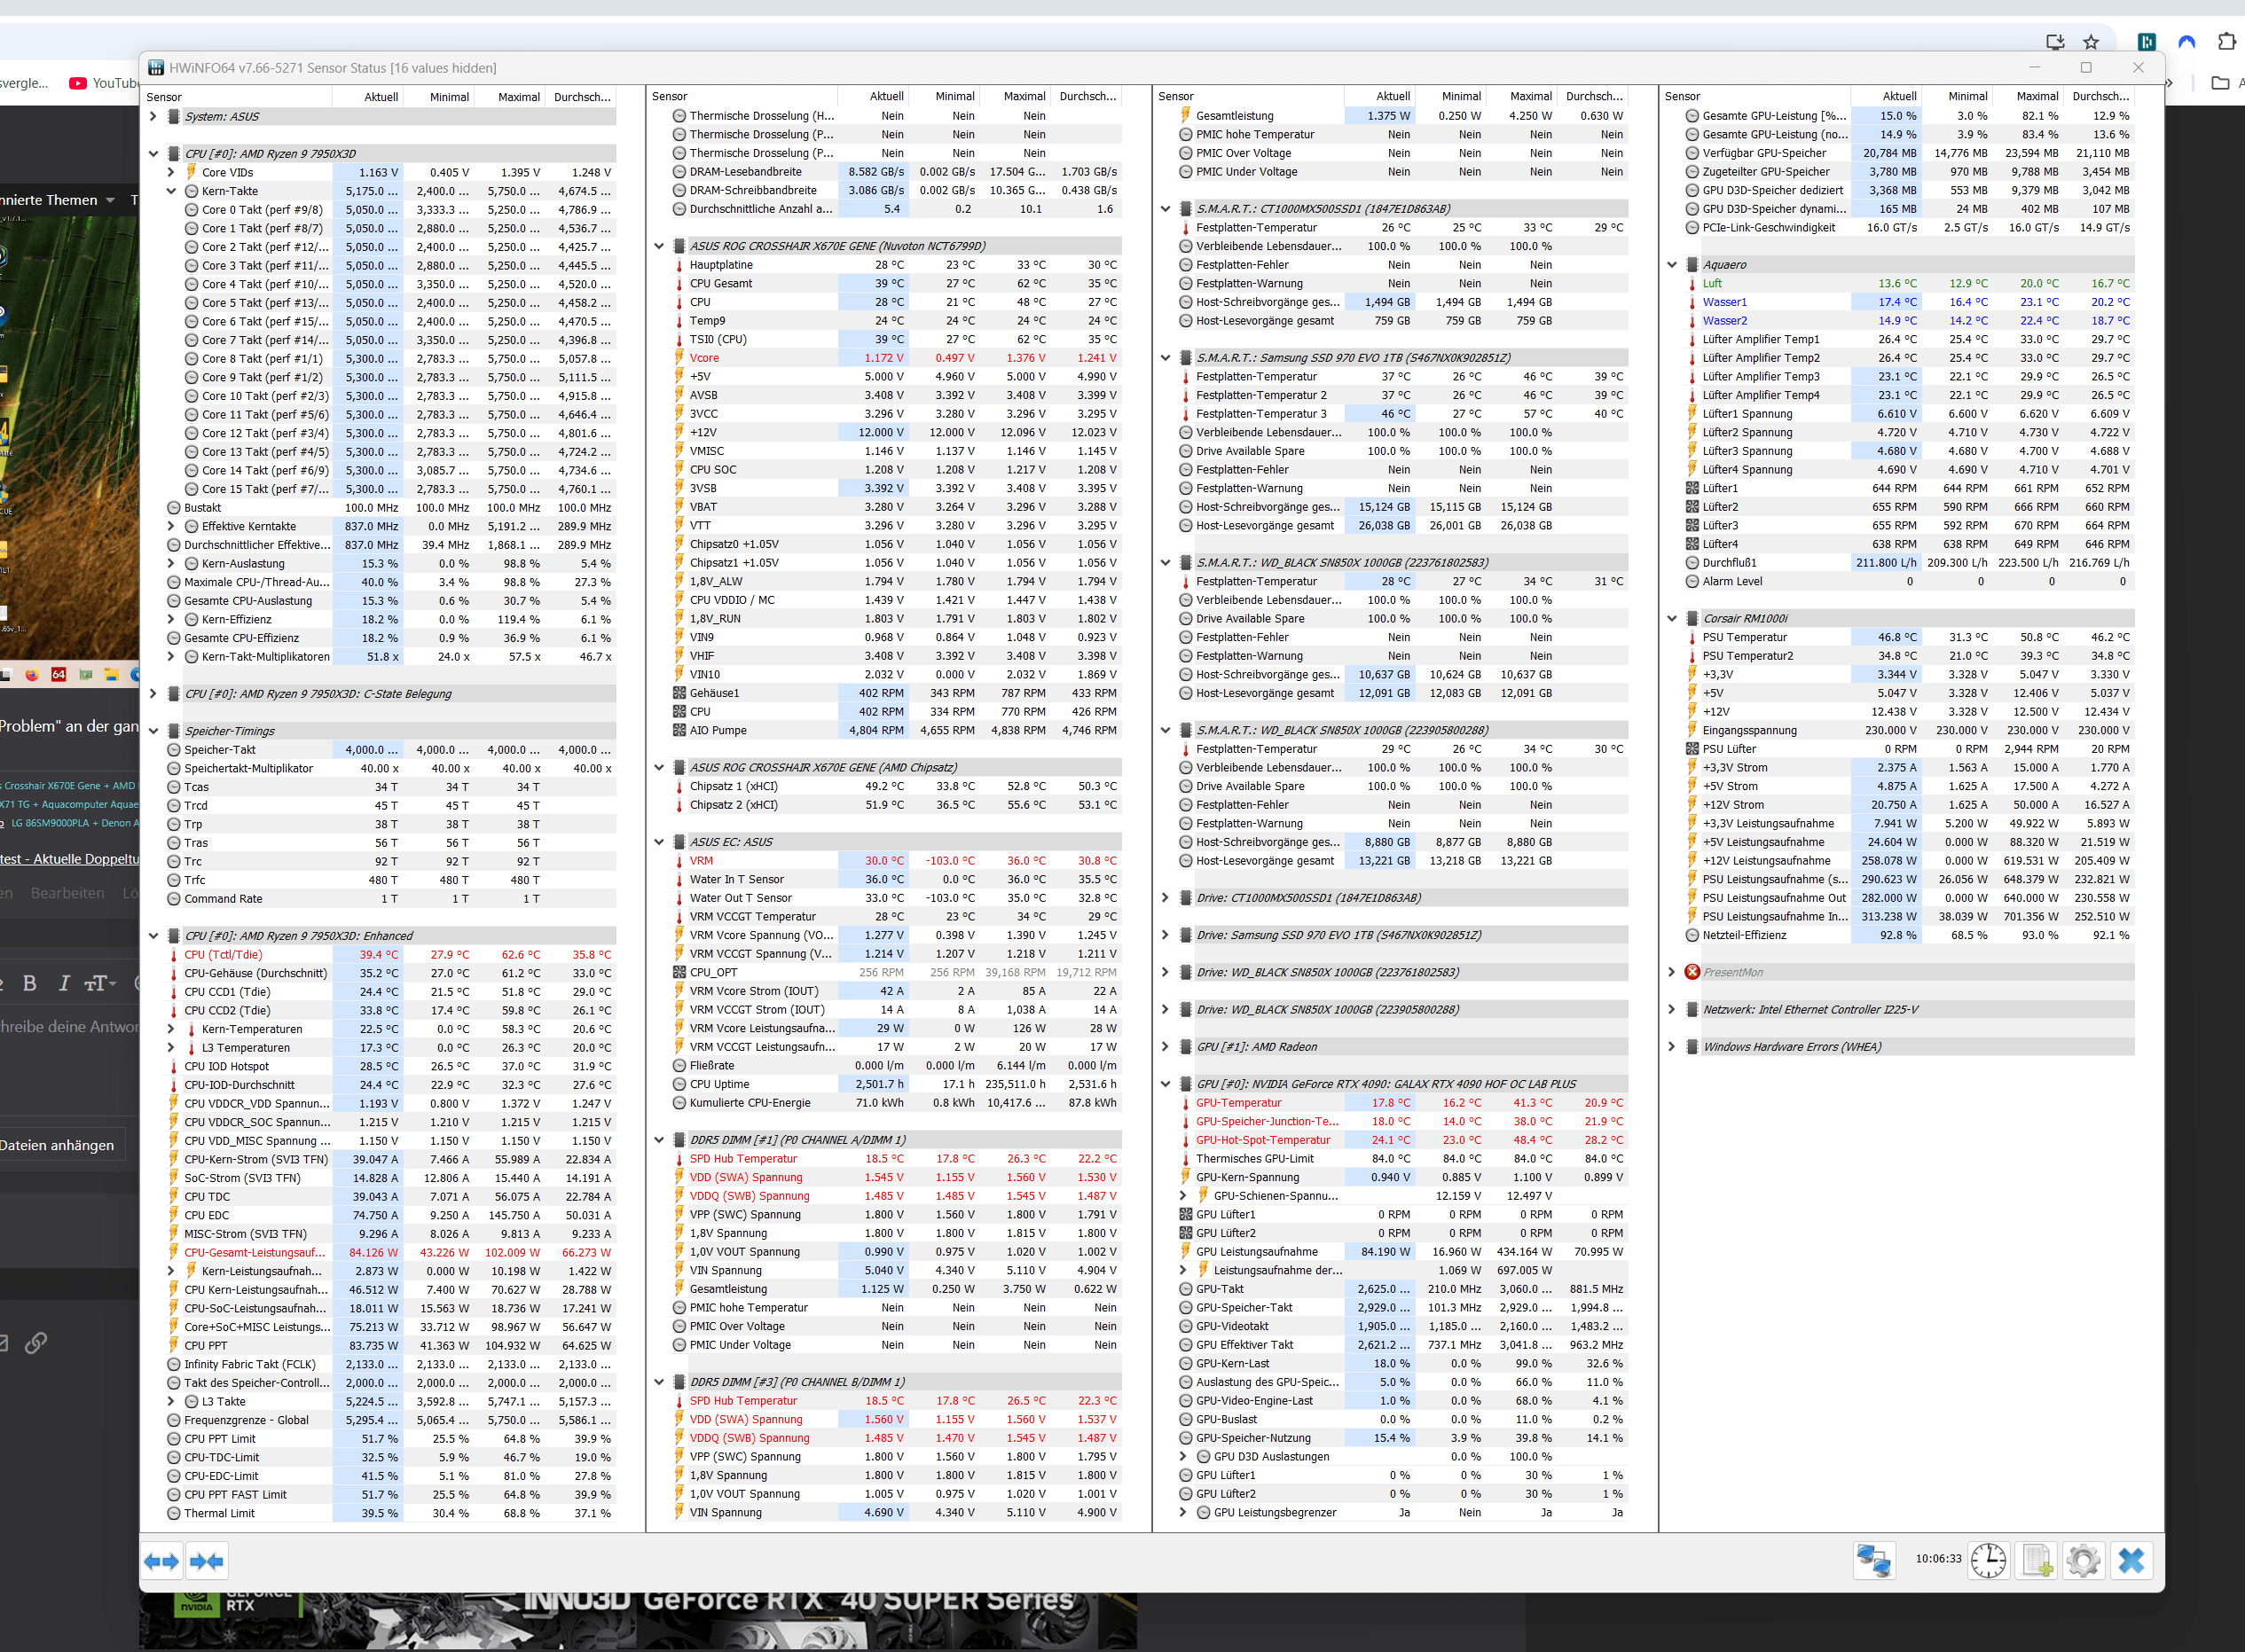Viewport: 2245px width, 1652px height.
Task: Click the 'Problem an der gan' thread title
Action: [x=69, y=726]
